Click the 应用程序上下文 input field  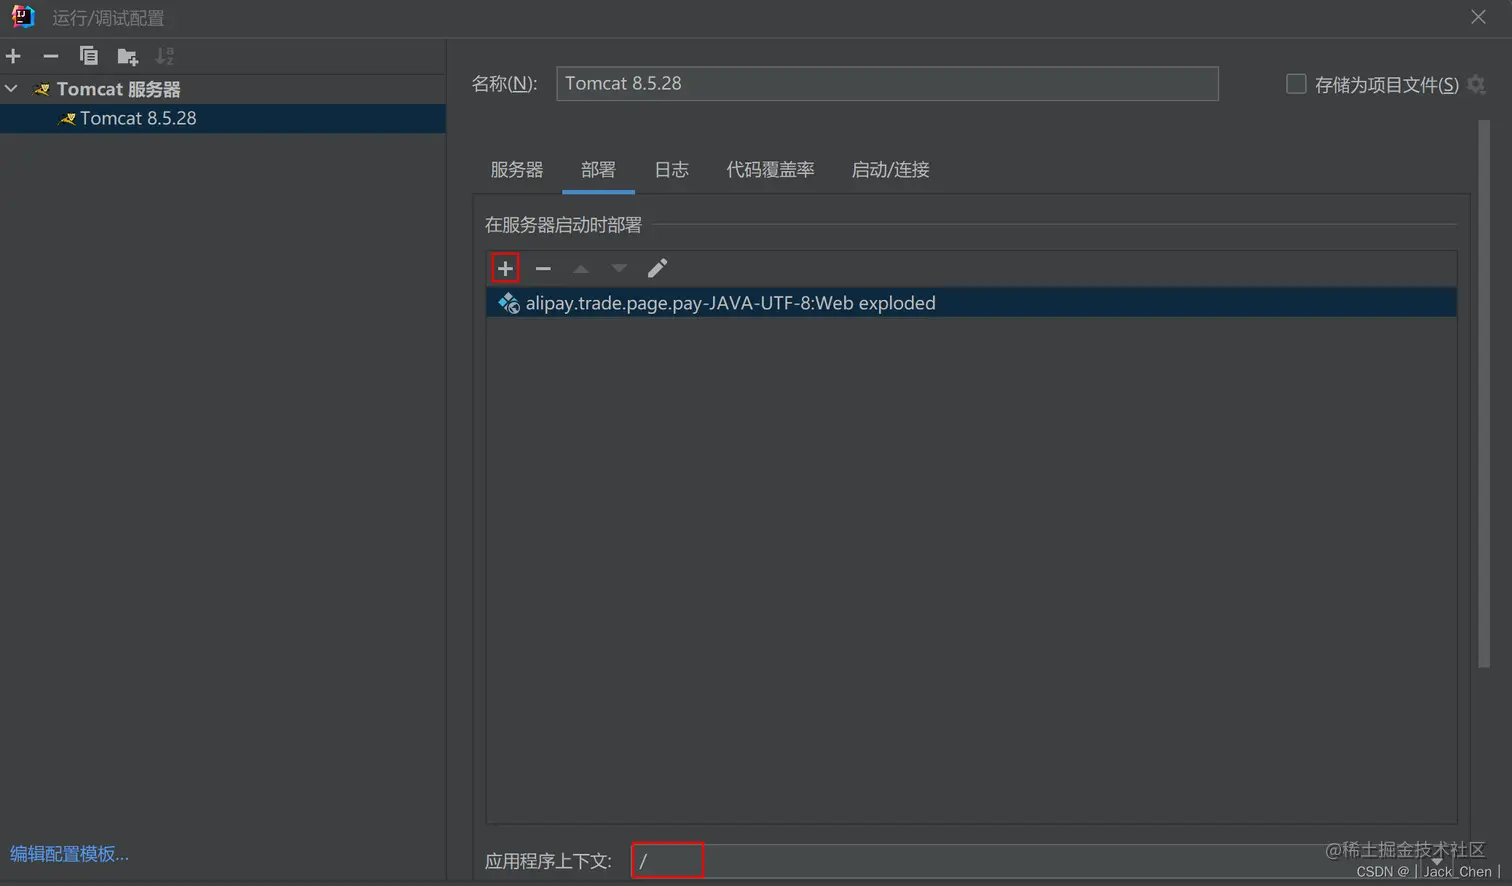pyautogui.click(x=1043, y=861)
